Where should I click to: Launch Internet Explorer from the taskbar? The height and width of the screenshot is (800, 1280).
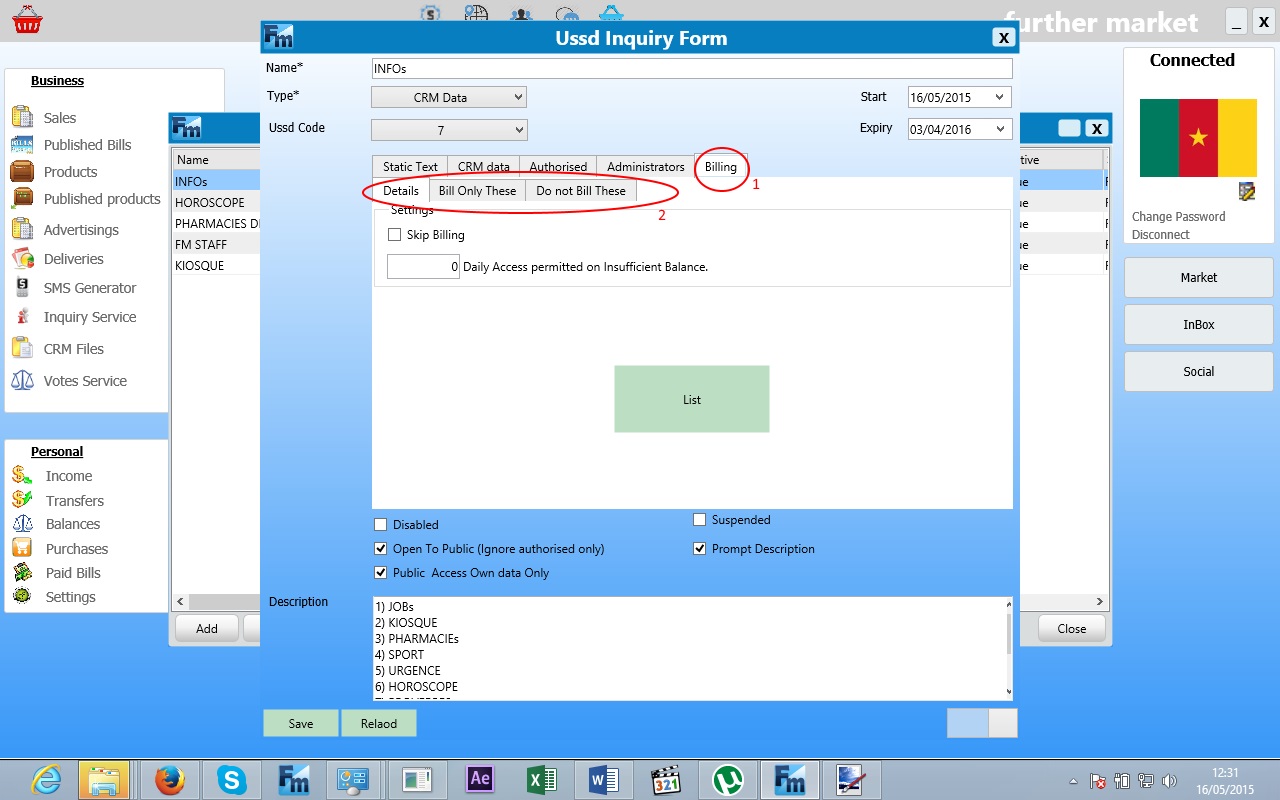[46, 780]
